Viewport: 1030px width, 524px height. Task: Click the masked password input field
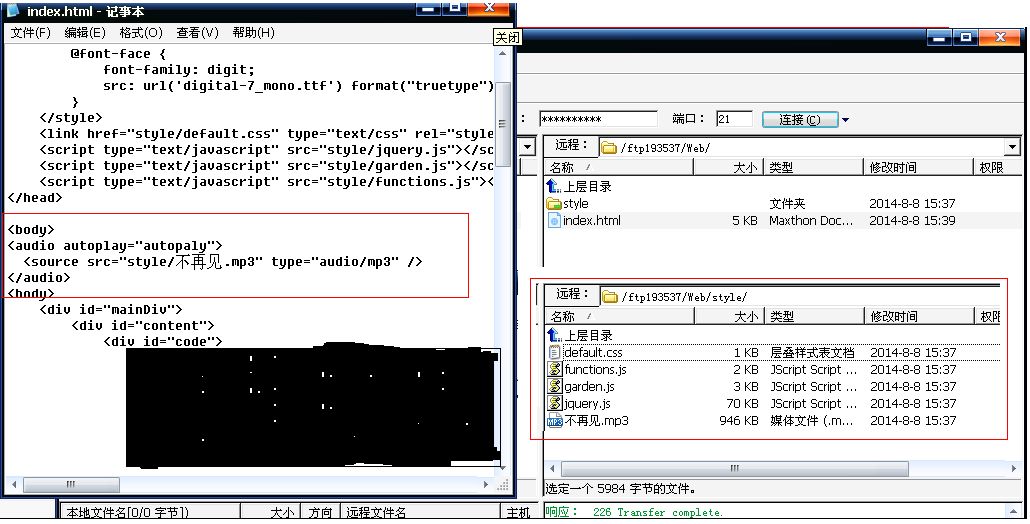click(x=598, y=119)
